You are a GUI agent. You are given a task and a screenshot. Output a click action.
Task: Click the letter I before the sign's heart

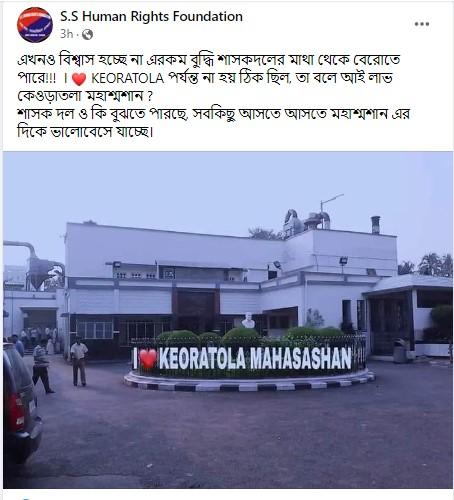click(x=135, y=359)
